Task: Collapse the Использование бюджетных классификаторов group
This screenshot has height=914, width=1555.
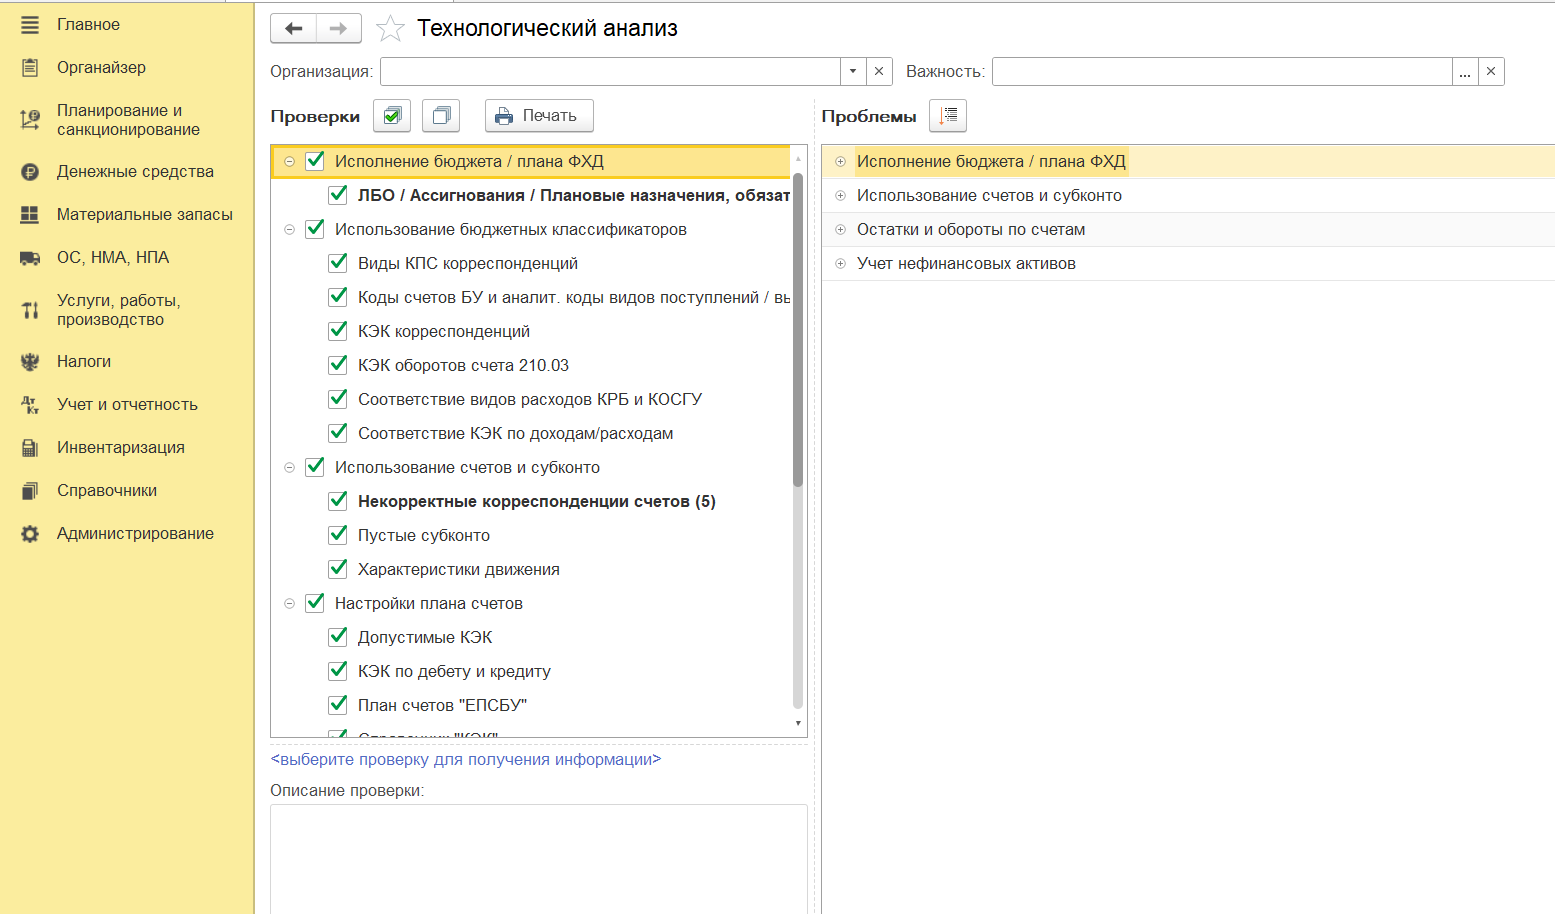Action: pyautogui.click(x=289, y=230)
